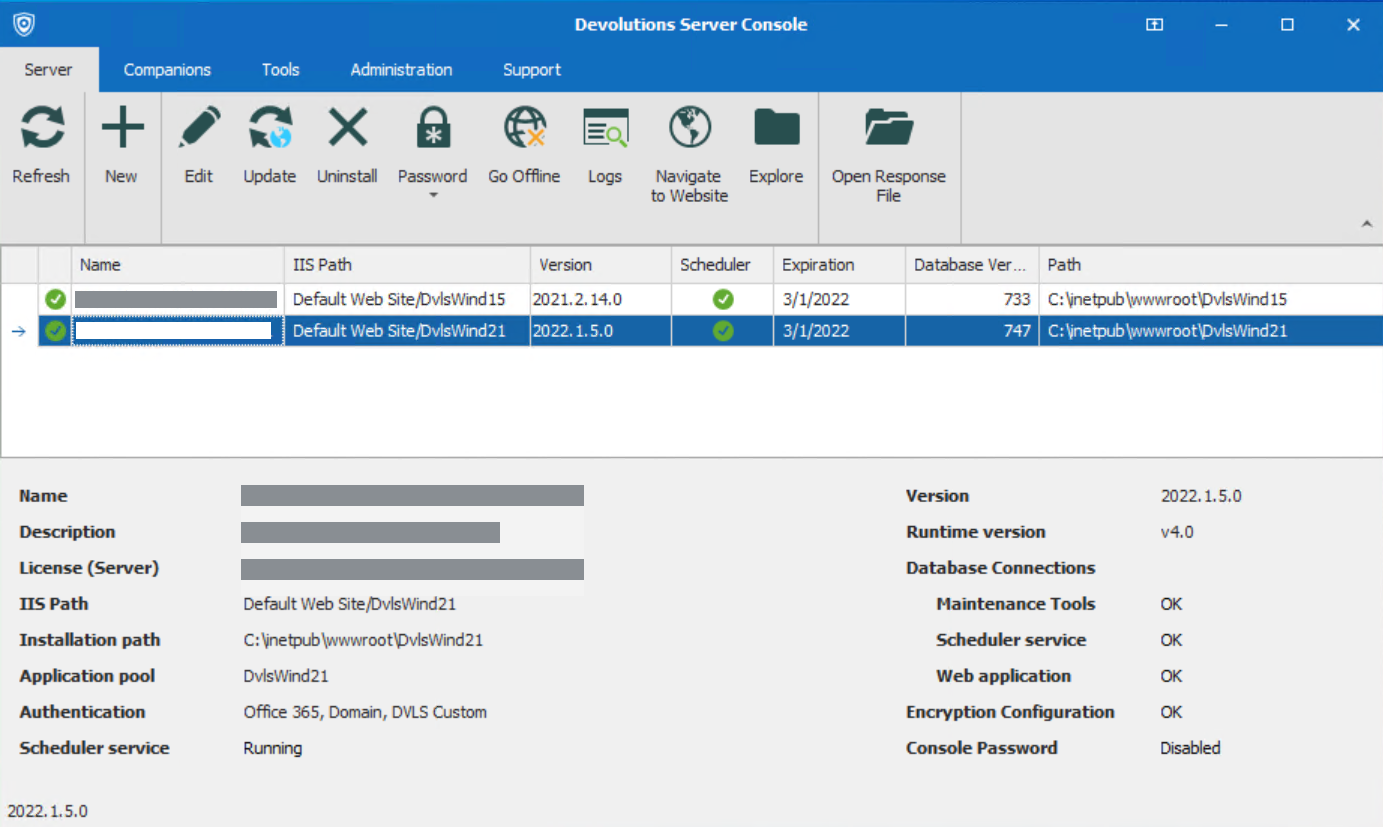Select the DvlsWind15 server row
The width and height of the screenshot is (1383, 827).
(x=410, y=299)
